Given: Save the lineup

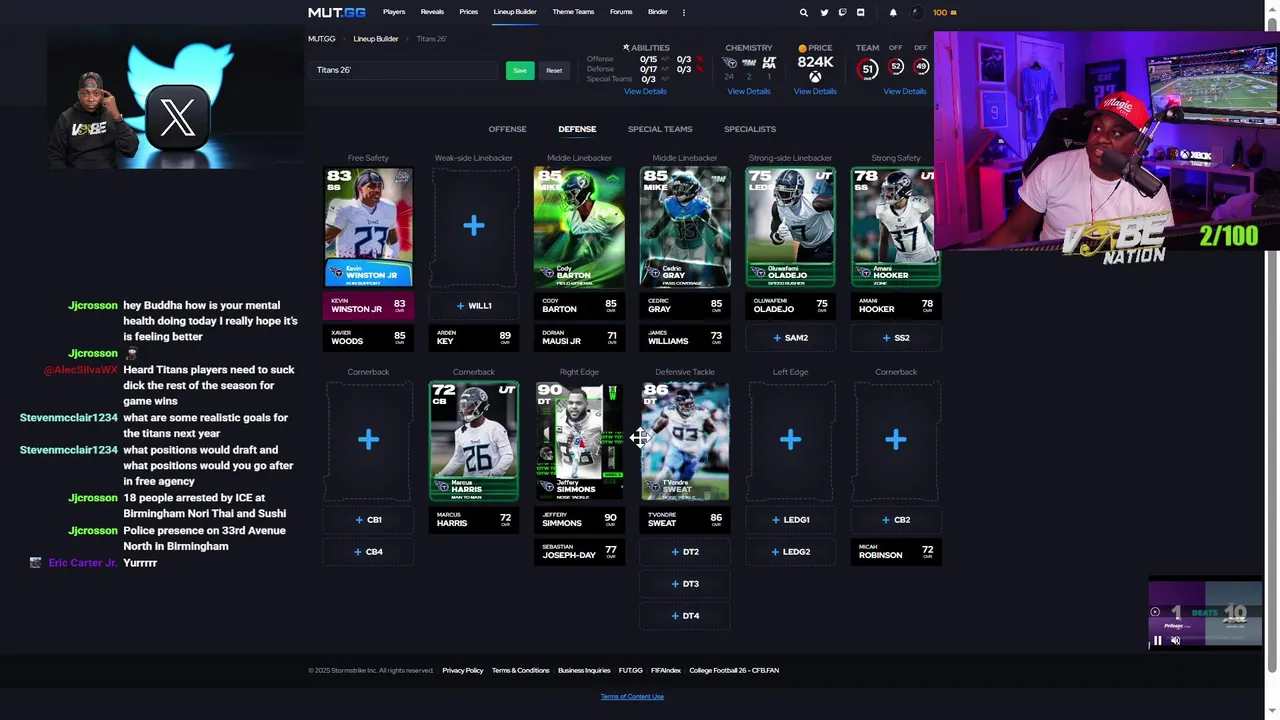Looking at the screenshot, I should point(520,70).
